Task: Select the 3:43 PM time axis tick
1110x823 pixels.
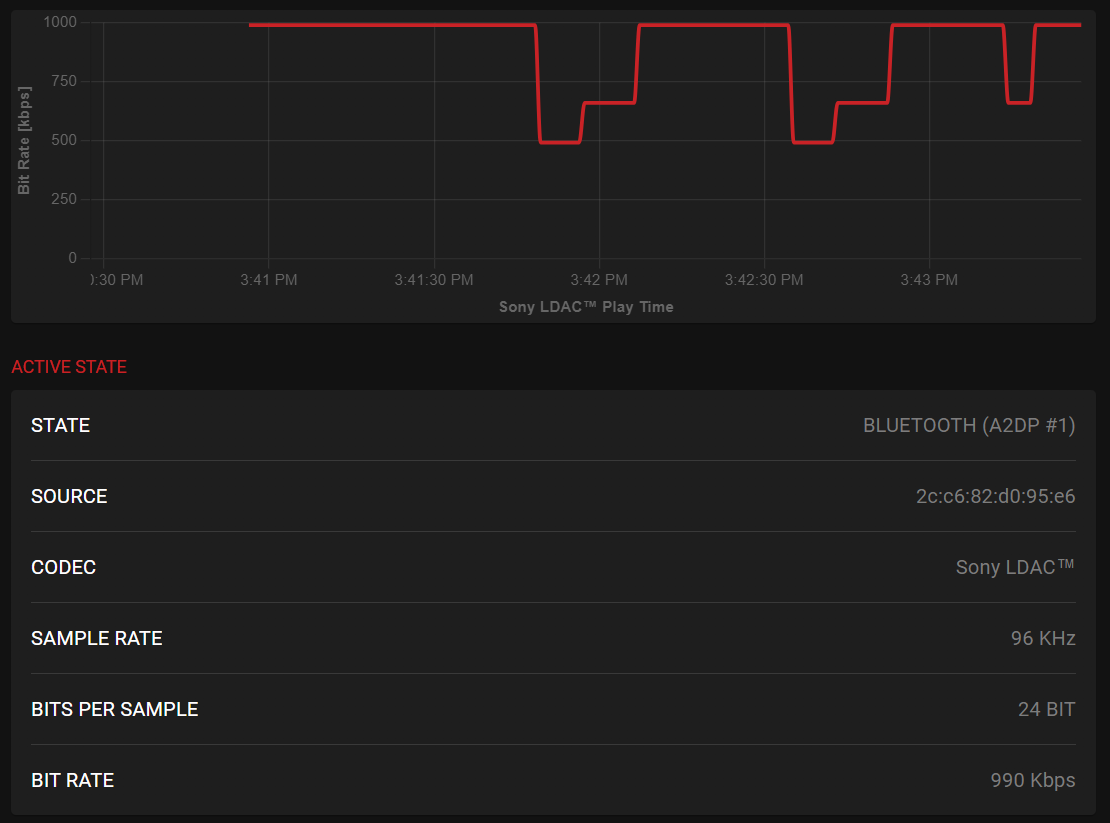Action: pyautogui.click(x=929, y=280)
